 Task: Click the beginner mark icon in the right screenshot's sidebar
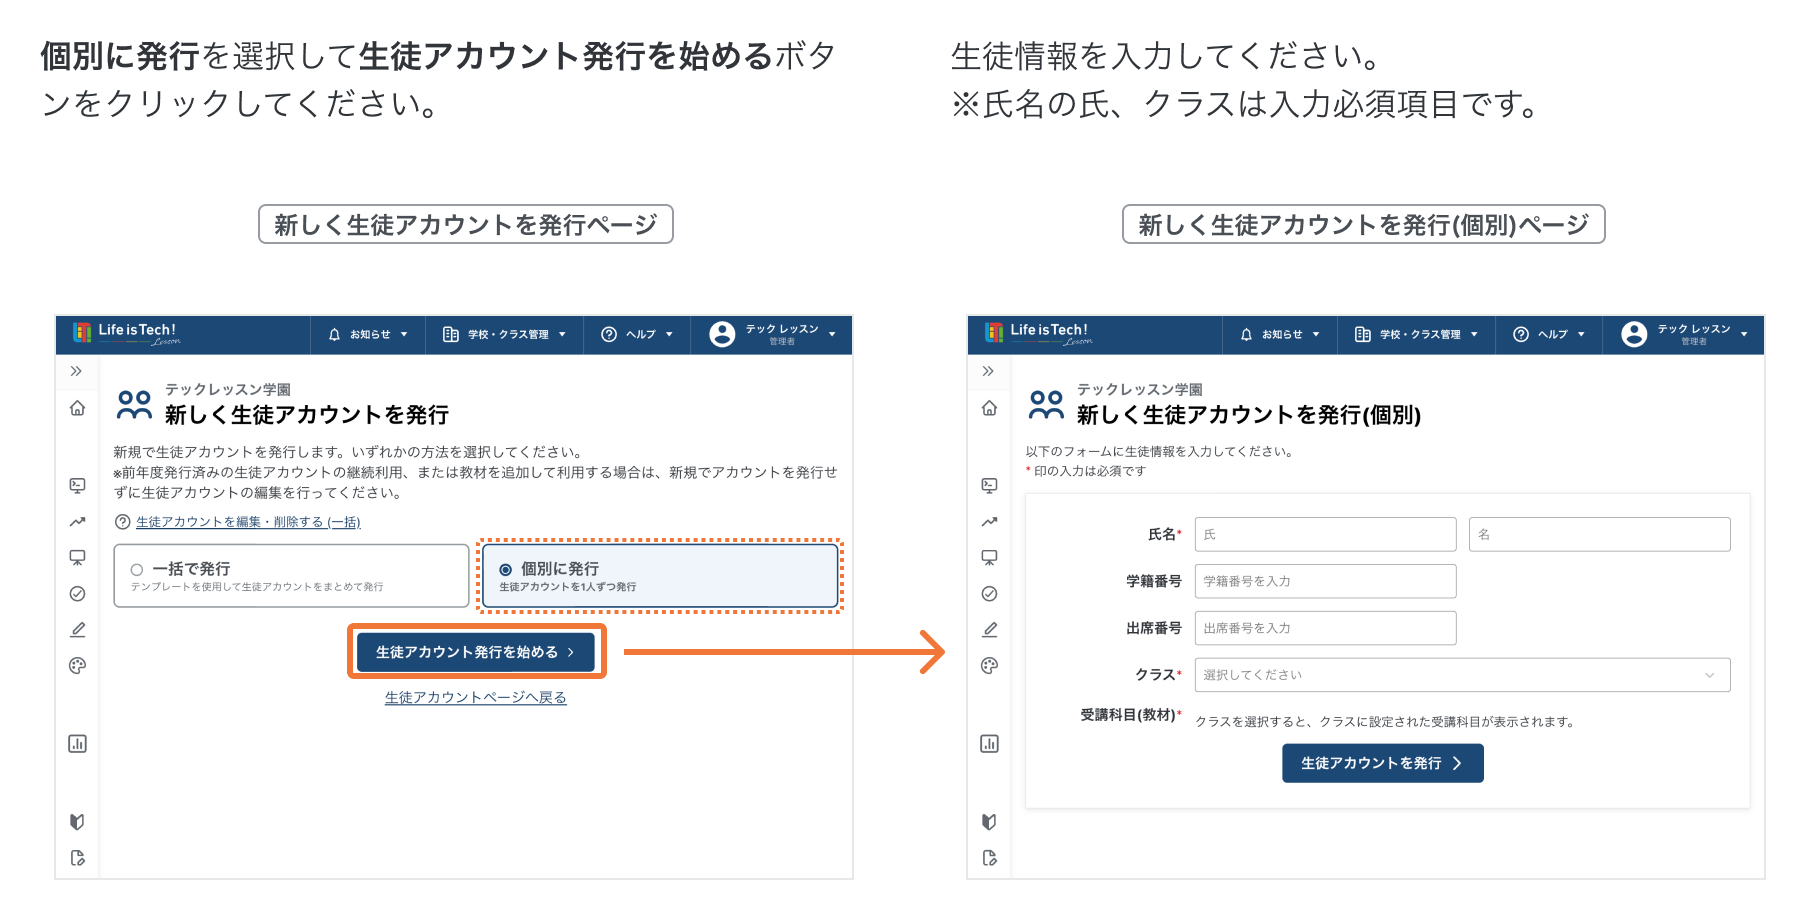pos(989,822)
